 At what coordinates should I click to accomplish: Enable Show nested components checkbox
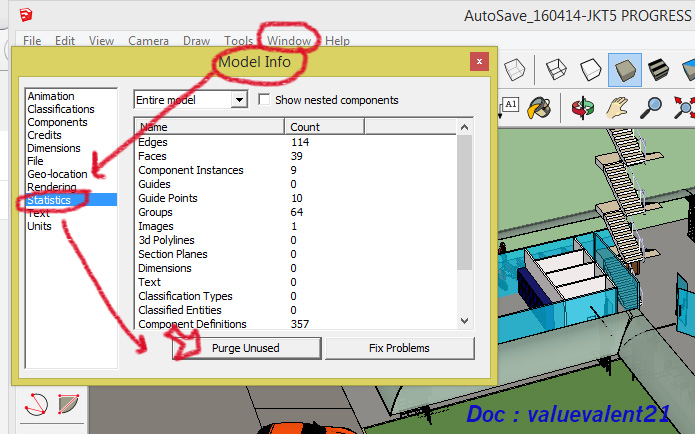(x=264, y=99)
